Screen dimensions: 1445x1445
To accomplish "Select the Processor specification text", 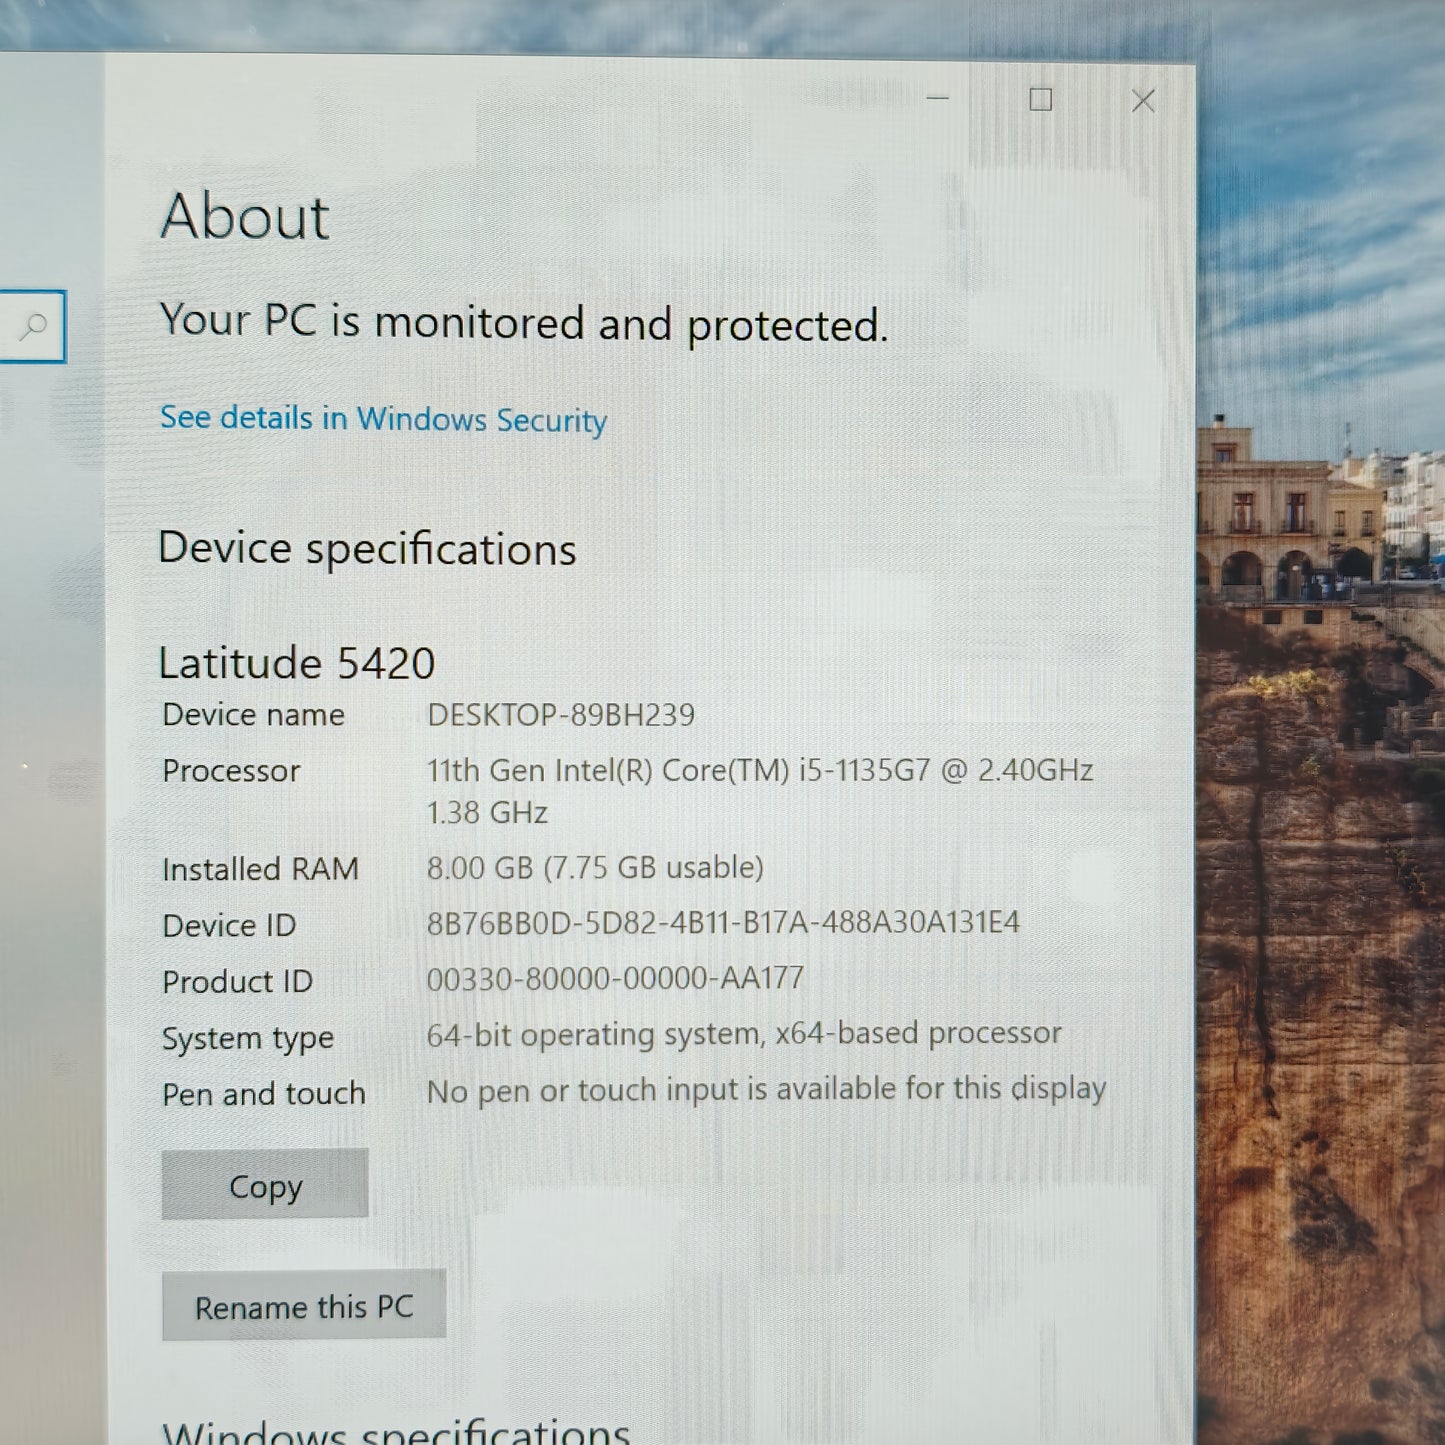I will [760, 770].
